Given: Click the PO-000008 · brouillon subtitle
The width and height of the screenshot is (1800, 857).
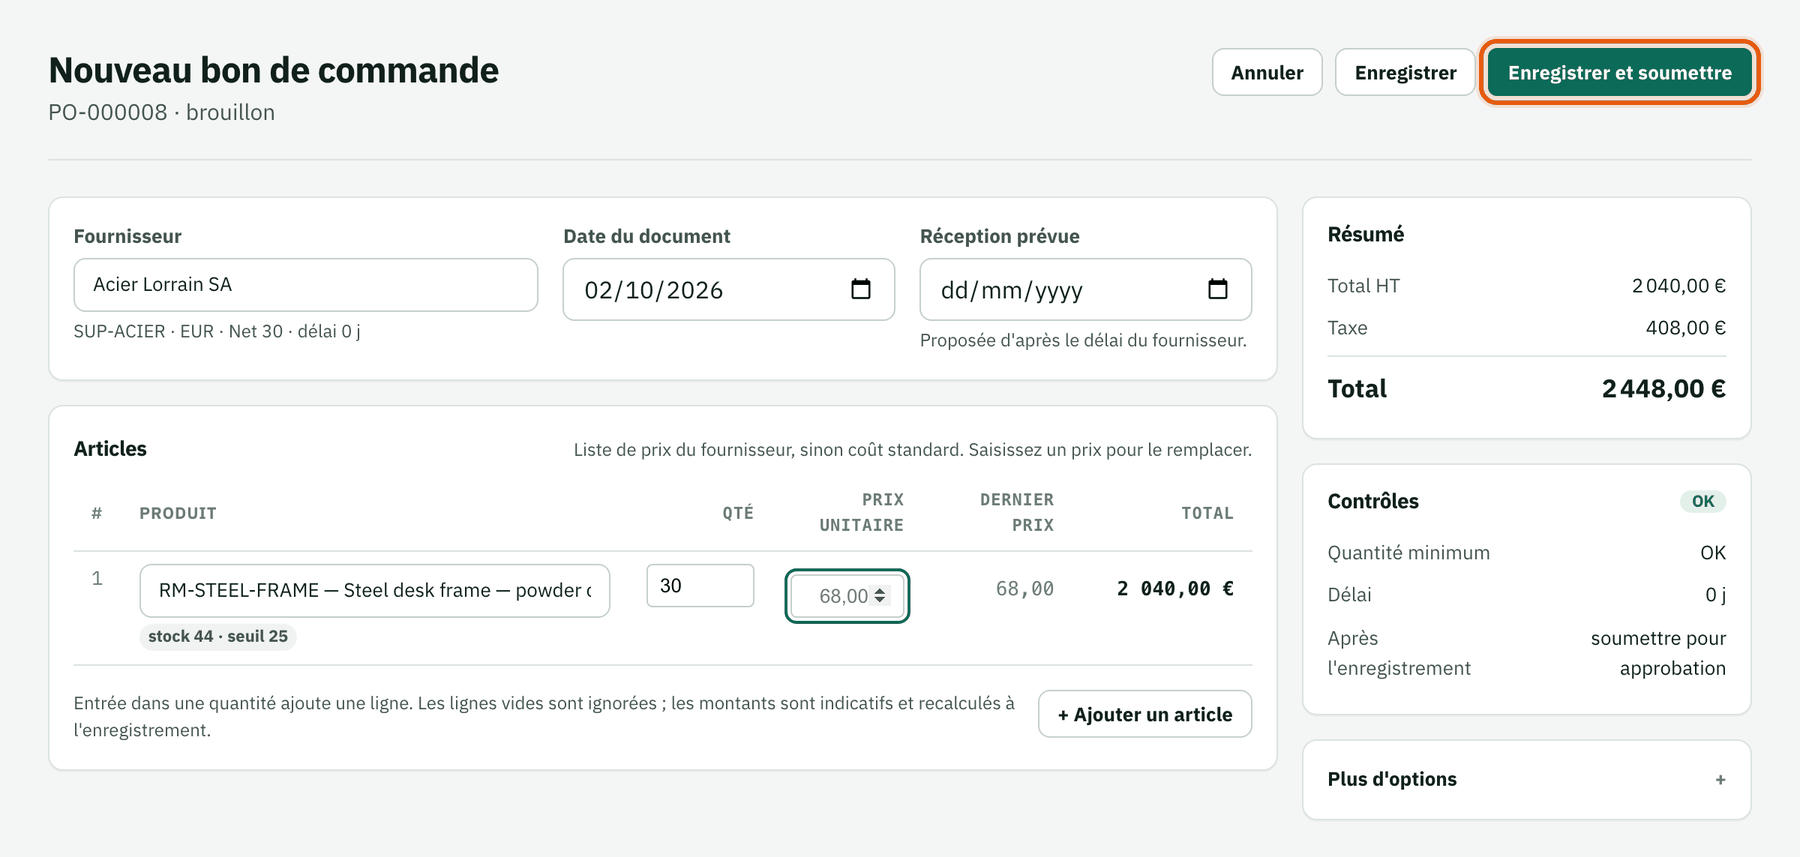Looking at the screenshot, I should point(162,112).
